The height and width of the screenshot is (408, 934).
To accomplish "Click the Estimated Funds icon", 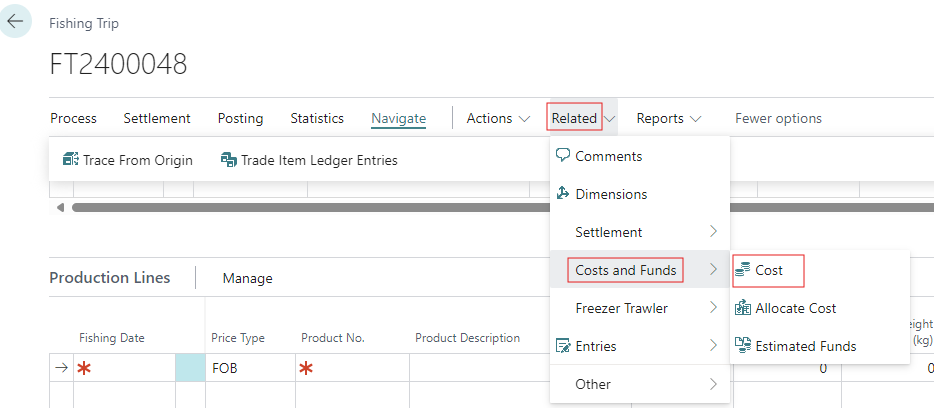I will point(743,346).
